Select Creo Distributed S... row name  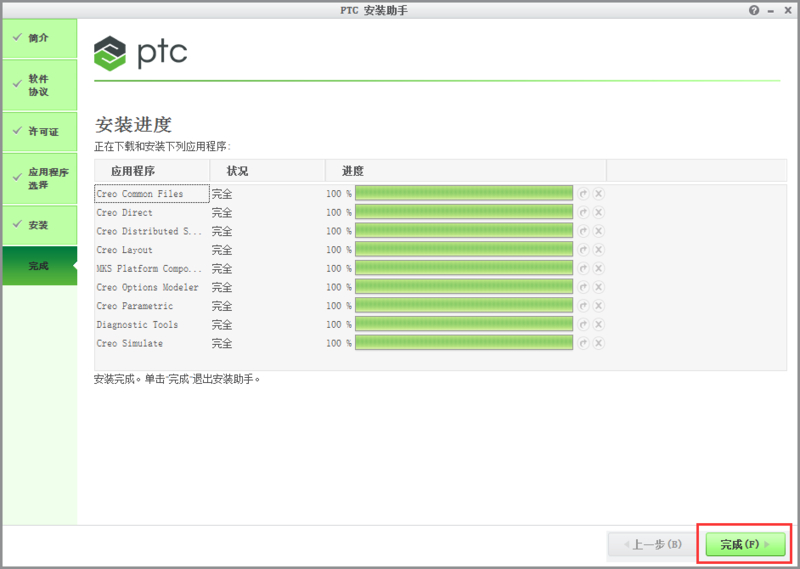pyautogui.click(x=149, y=231)
